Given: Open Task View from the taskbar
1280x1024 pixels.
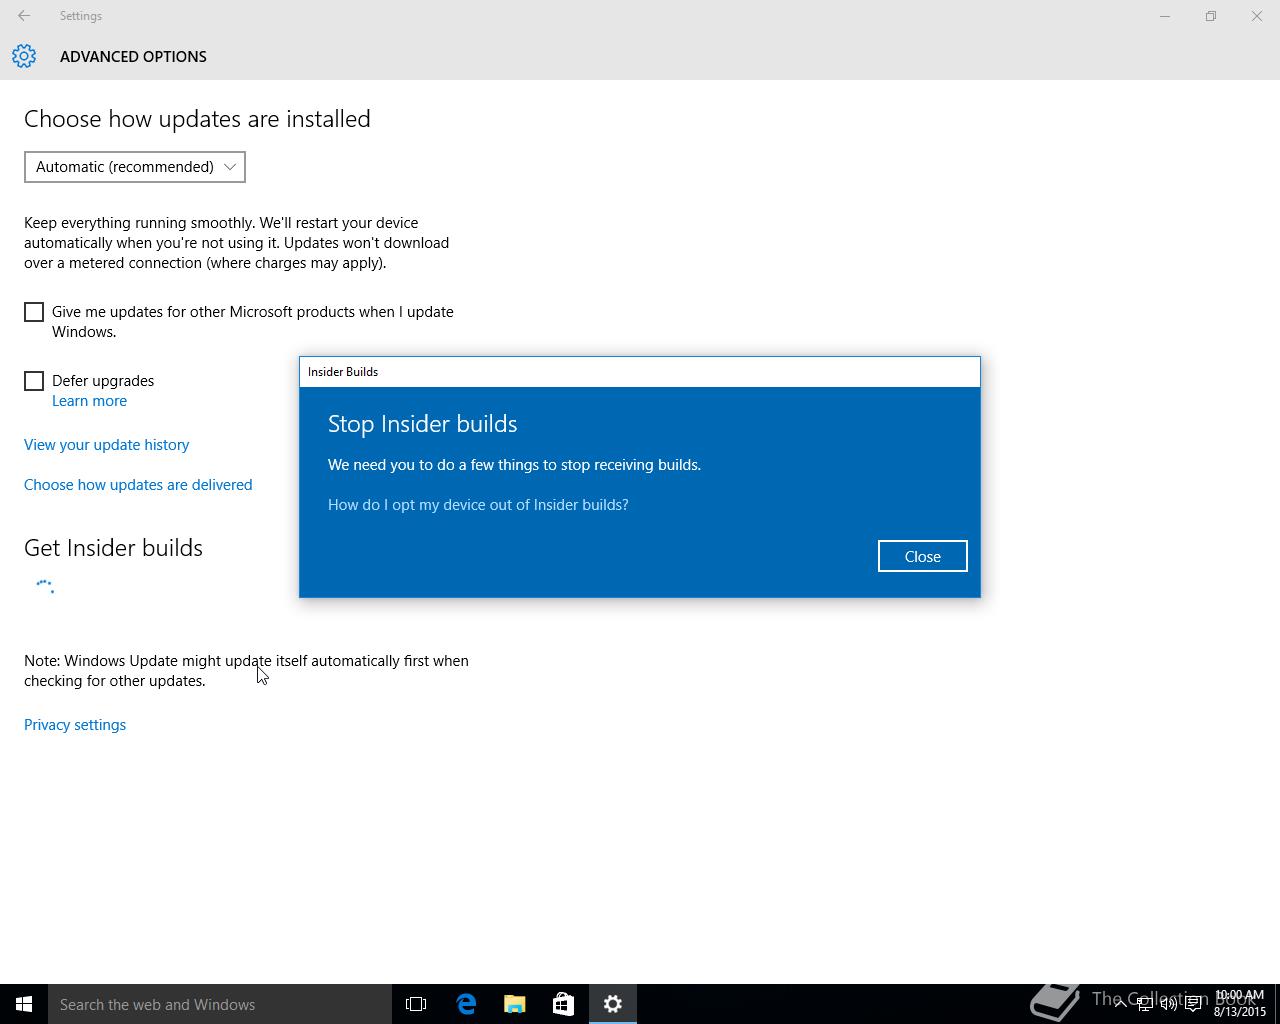Looking at the screenshot, I should click(416, 1004).
